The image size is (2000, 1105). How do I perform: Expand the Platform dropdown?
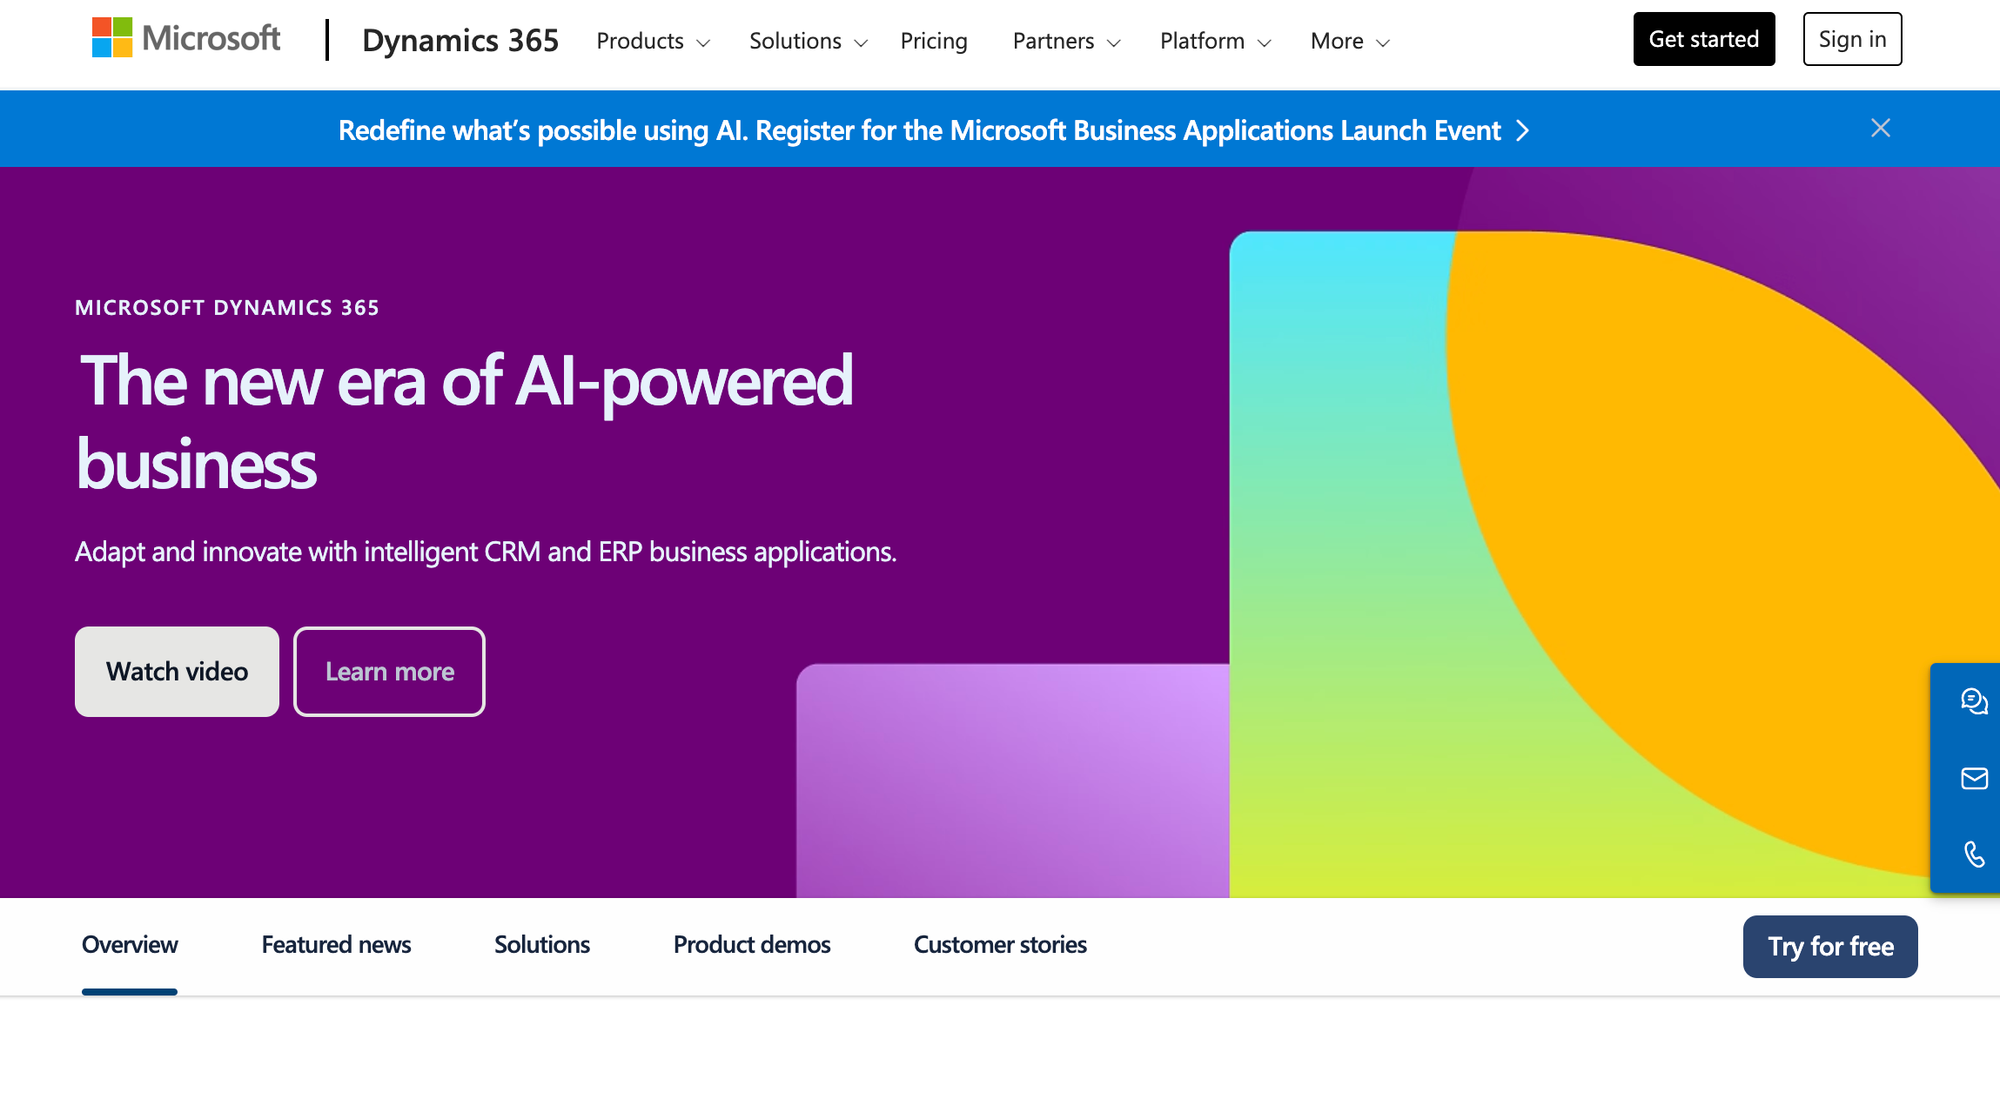point(1214,41)
